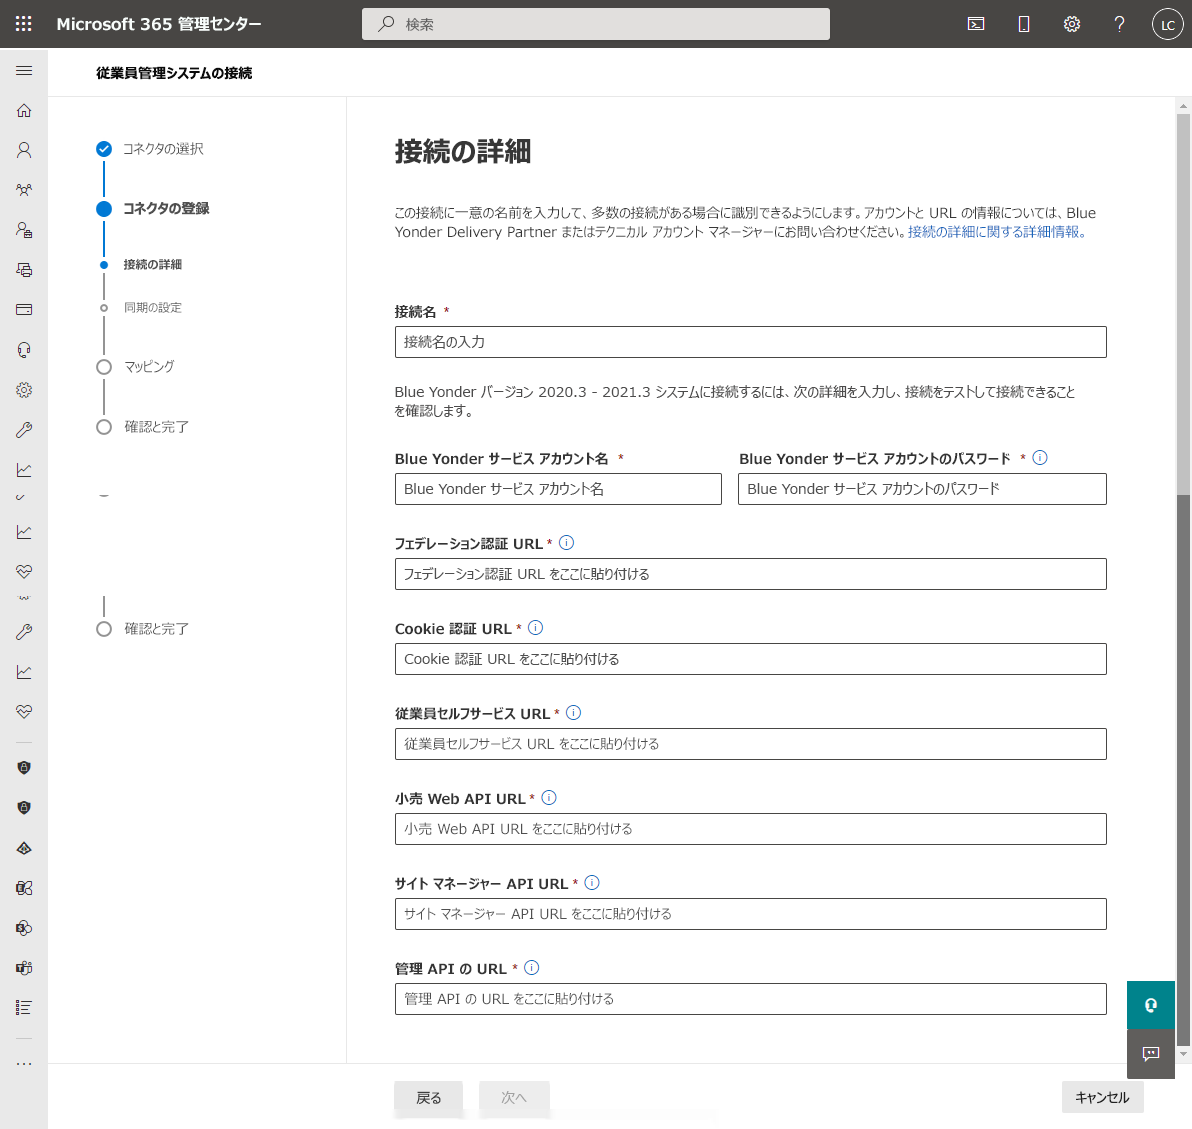Show info for 従業員セルフサービス URL
Viewport: 1192px width, 1129px height.
[573, 713]
